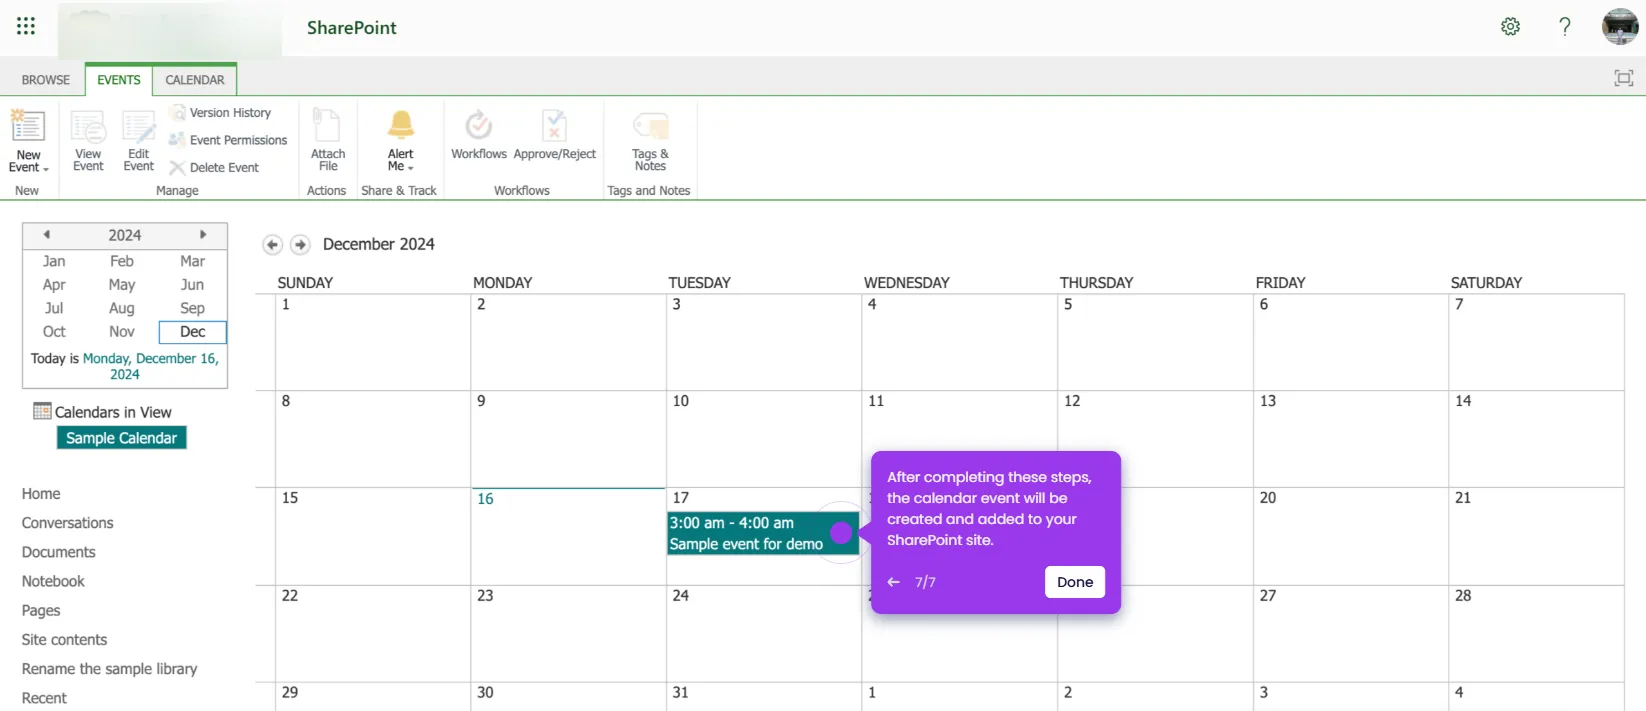Open Home in the left navigation
Viewport: 1646px width, 711px height.
point(41,494)
